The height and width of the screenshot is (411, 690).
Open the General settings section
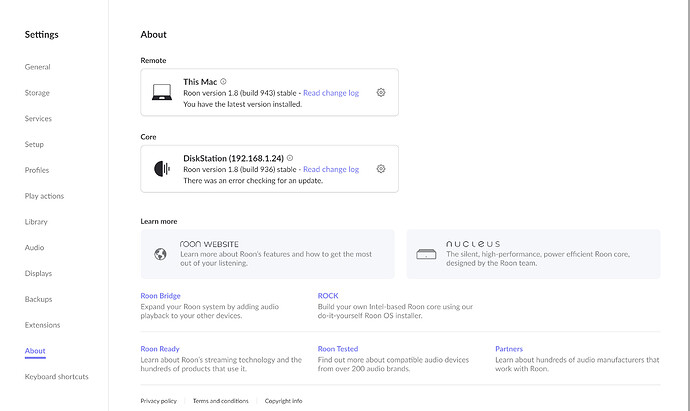pyautogui.click(x=37, y=67)
